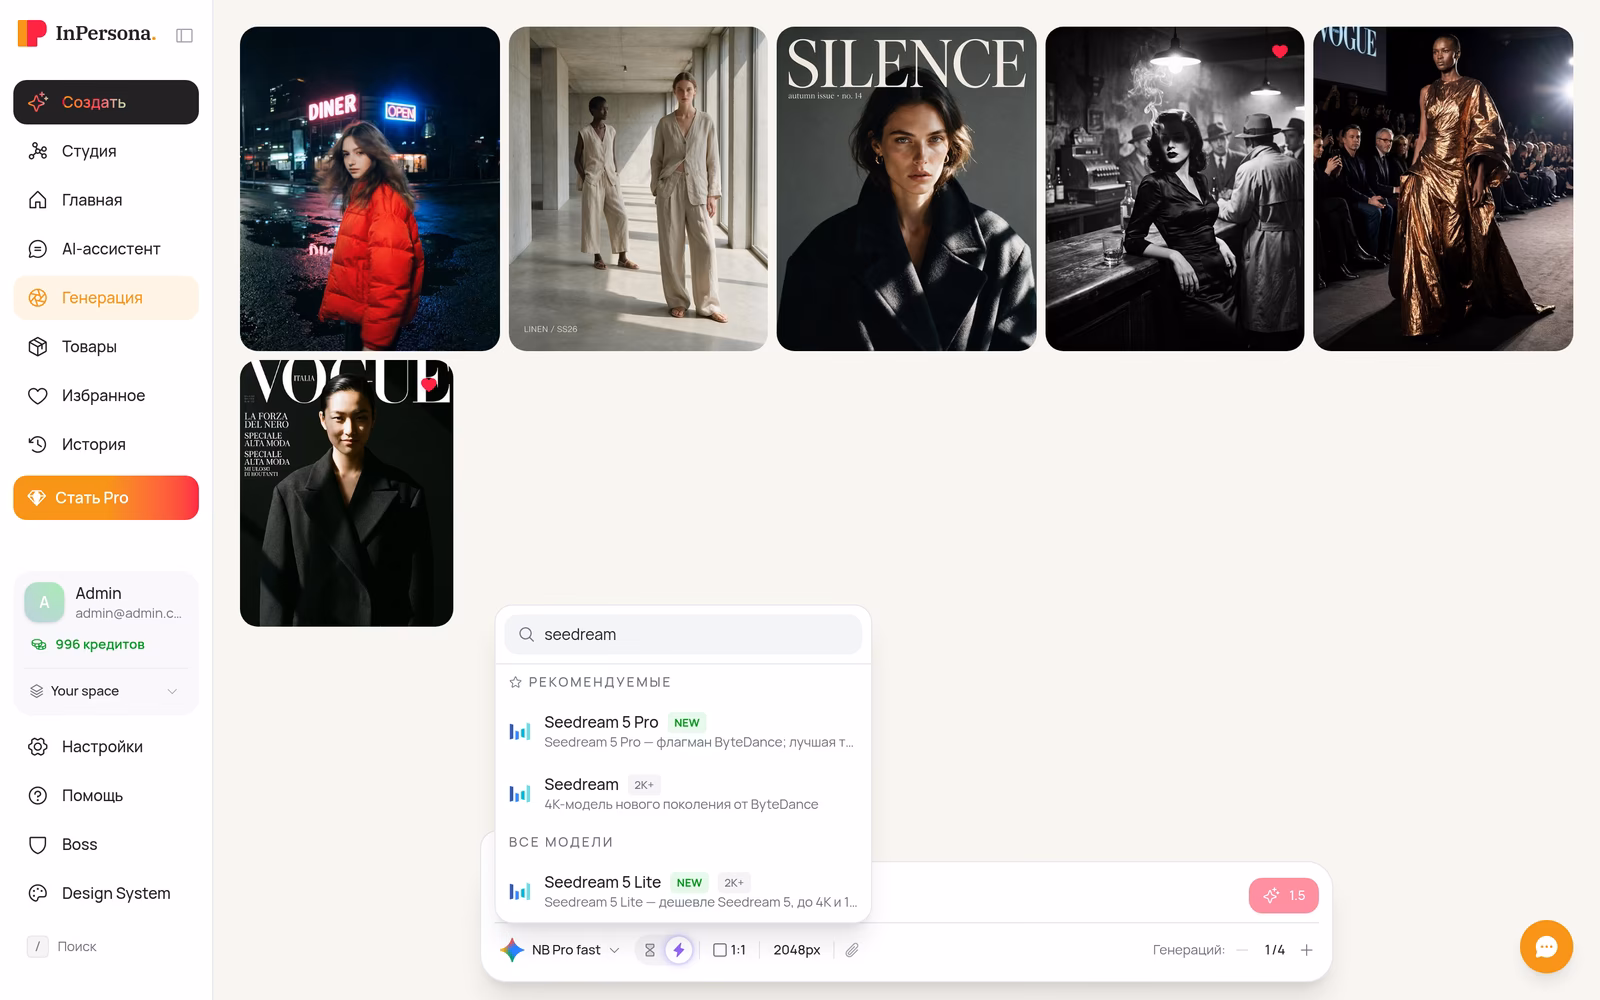
Task: Click the Стать Pro button
Action: tap(106, 498)
